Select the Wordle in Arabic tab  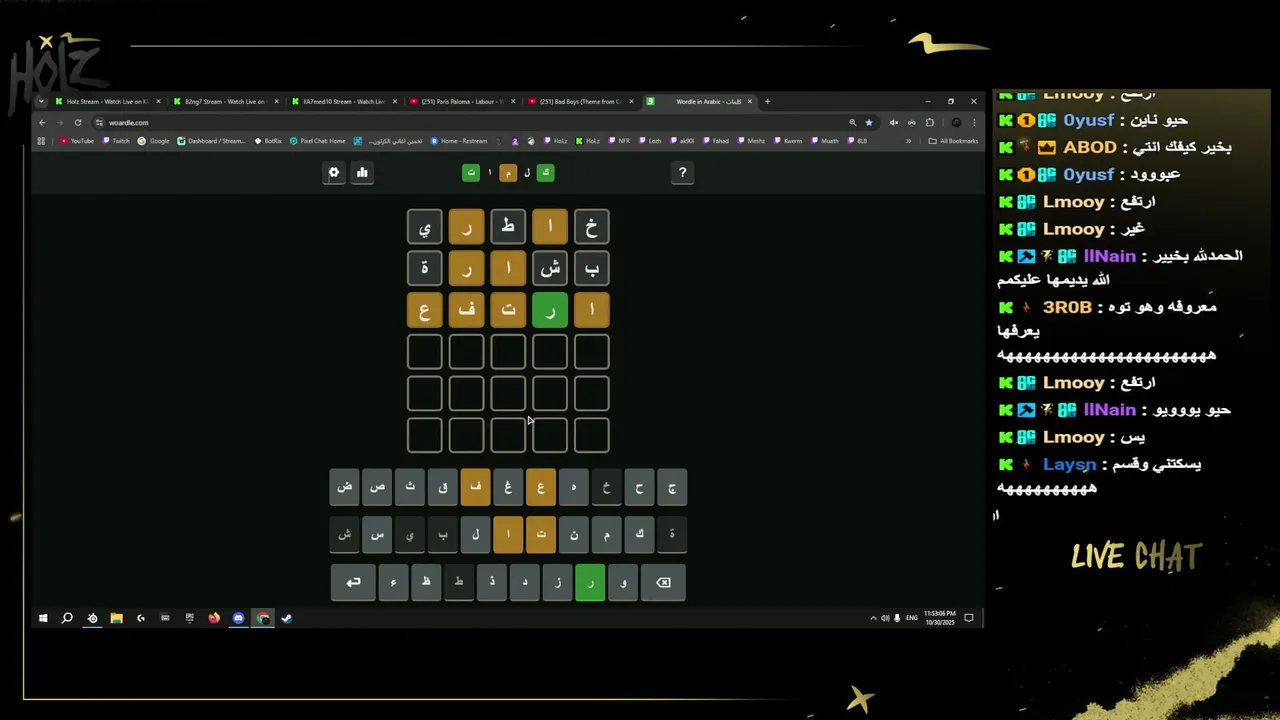(700, 101)
